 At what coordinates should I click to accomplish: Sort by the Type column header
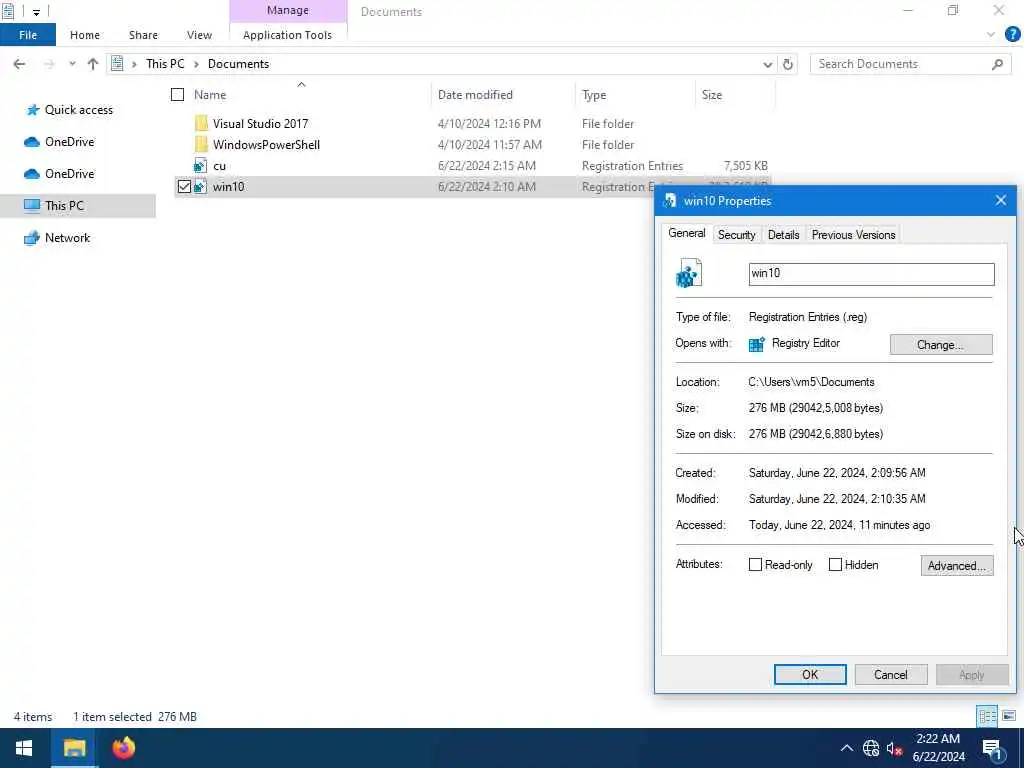click(594, 95)
